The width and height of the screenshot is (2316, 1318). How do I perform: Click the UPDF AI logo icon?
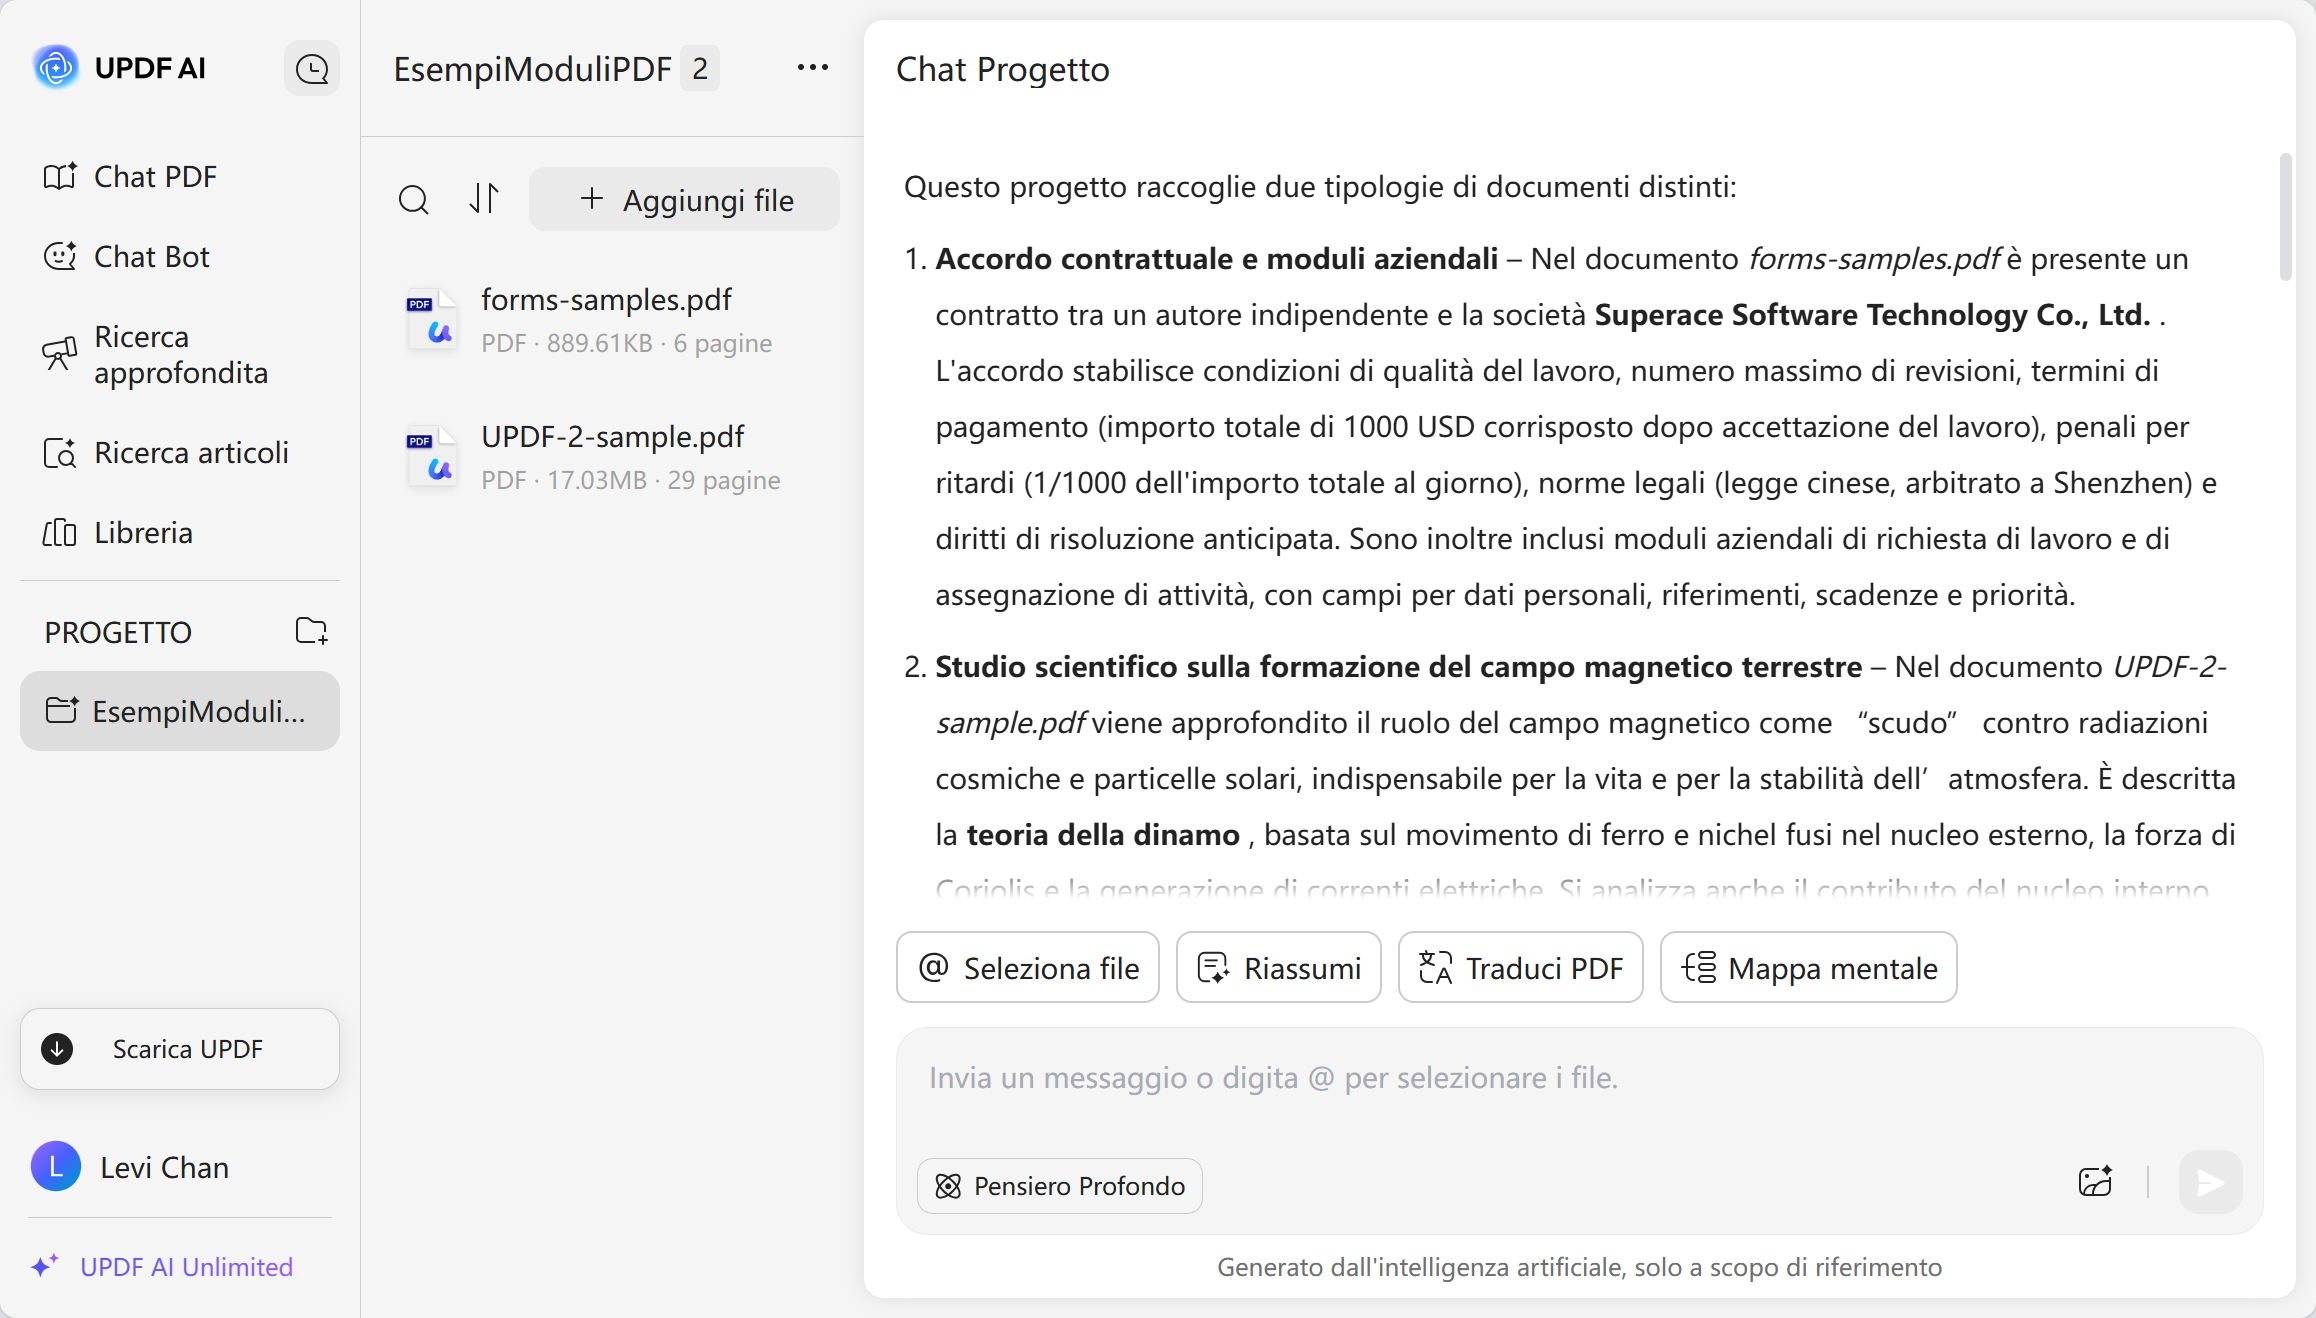(x=56, y=68)
